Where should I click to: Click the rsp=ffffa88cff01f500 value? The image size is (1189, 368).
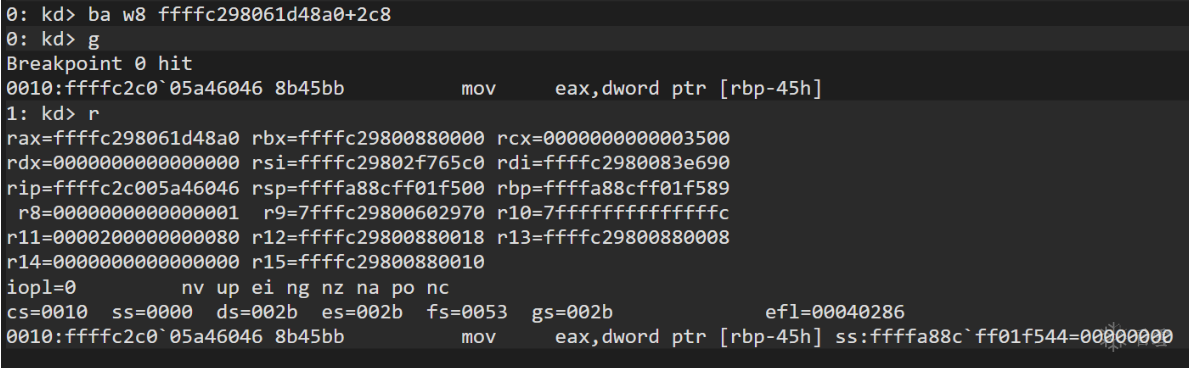pyautogui.click(x=369, y=187)
